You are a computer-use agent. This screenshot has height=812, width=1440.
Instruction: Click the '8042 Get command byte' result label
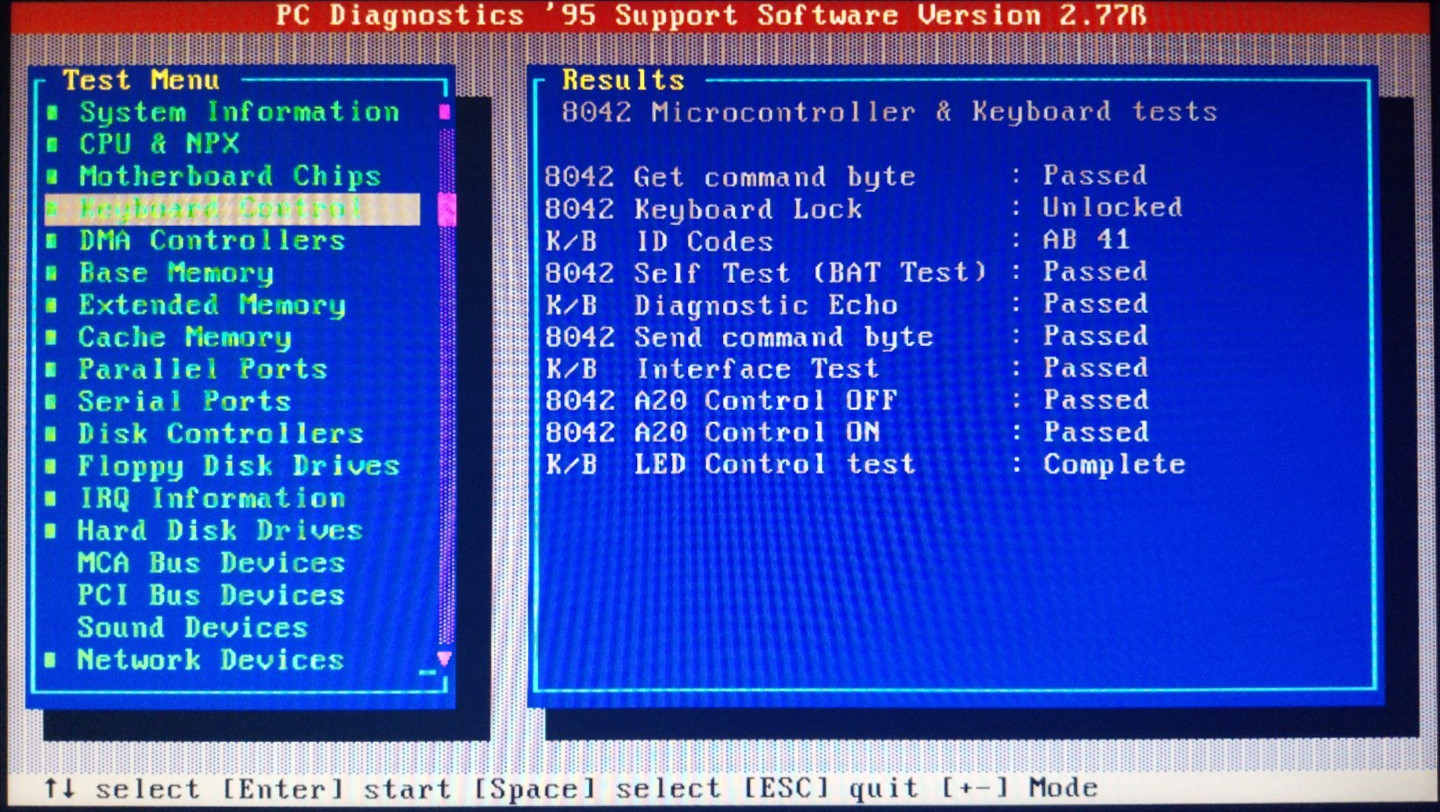pyautogui.click(x=730, y=177)
